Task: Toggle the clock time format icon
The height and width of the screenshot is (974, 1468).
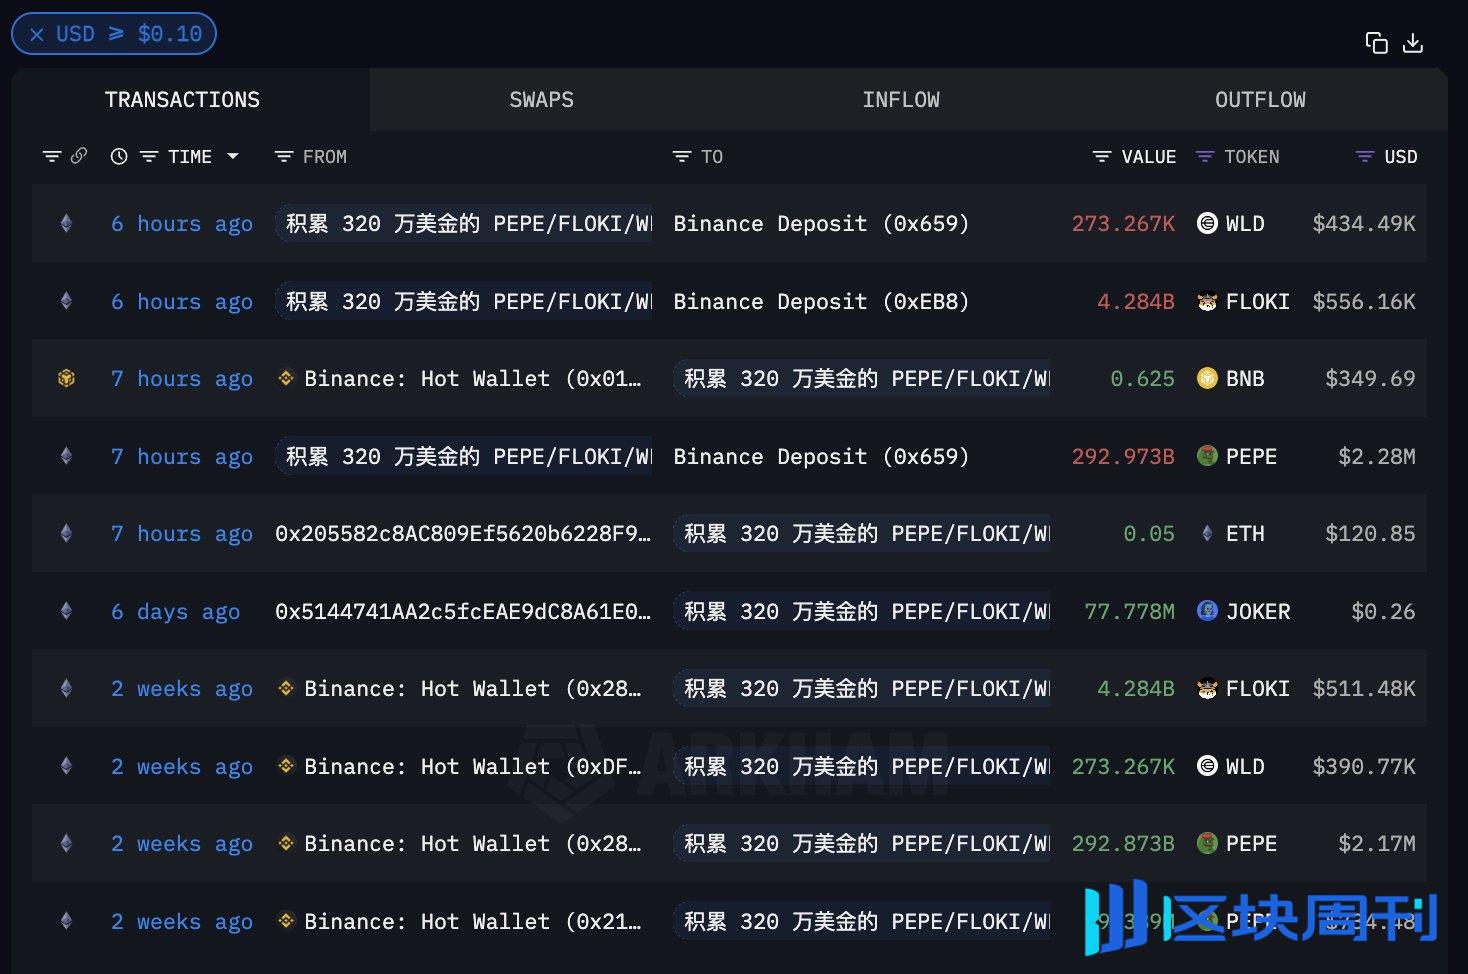Action: (x=119, y=156)
